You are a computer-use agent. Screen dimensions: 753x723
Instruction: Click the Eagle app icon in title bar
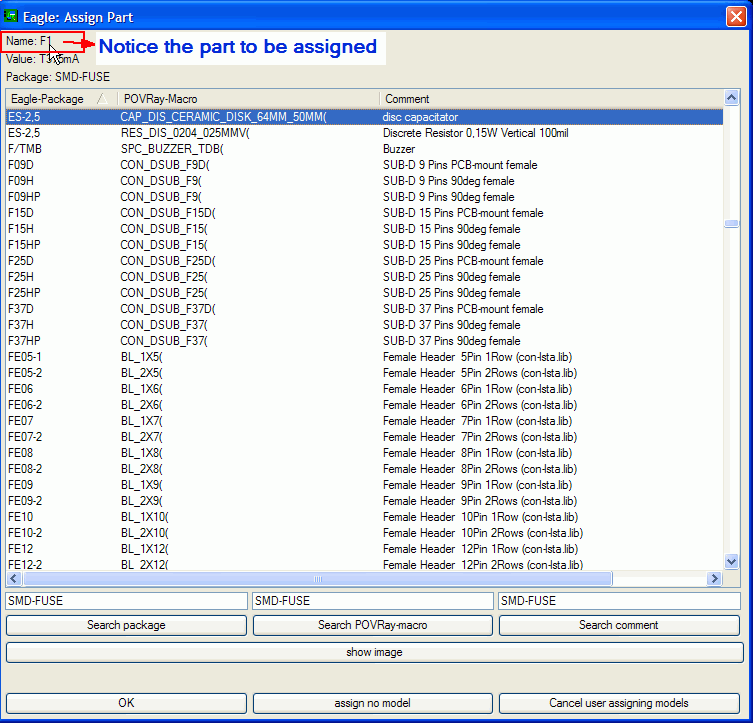[11, 16]
